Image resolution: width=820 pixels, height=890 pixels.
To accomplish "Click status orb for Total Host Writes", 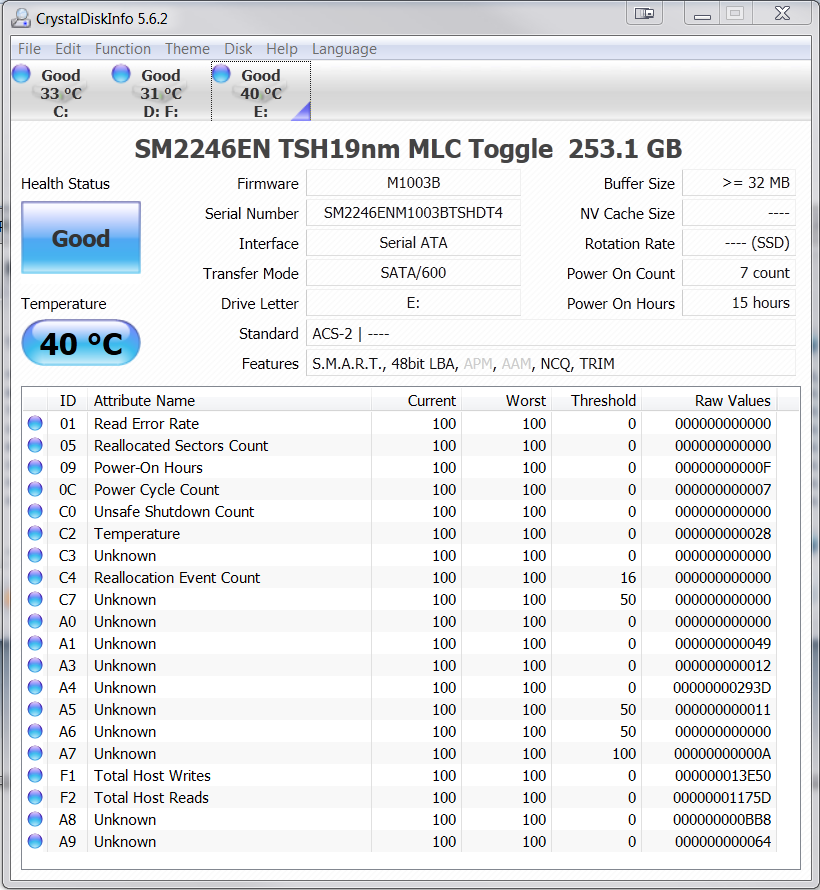I will click(35, 776).
